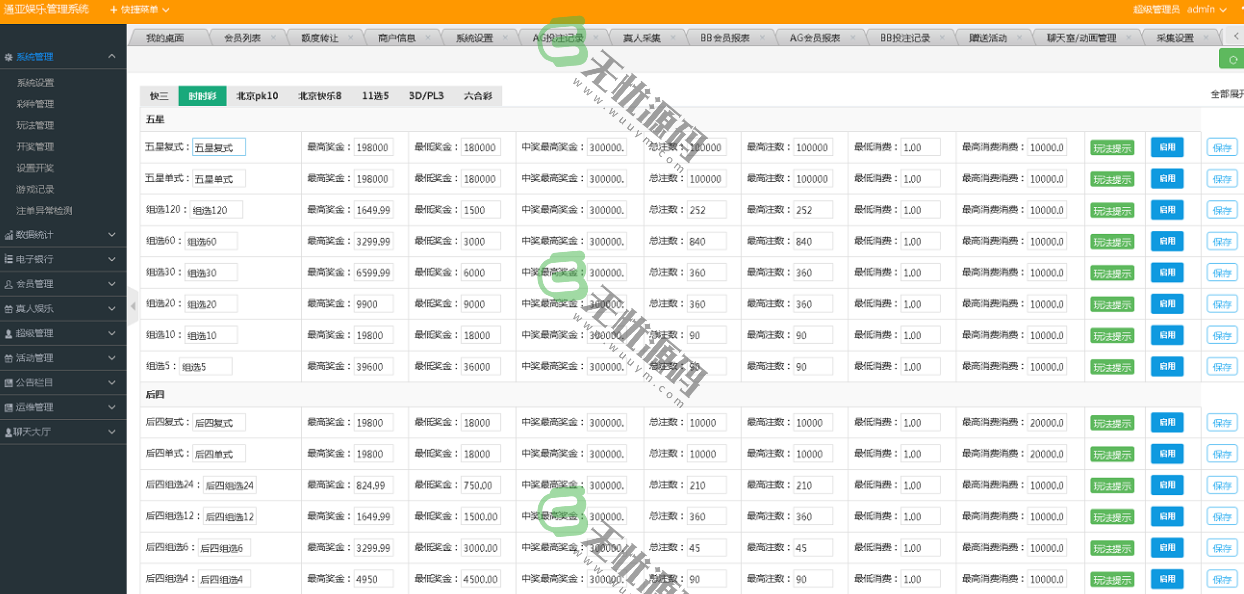The height and width of the screenshot is (594, 1244).
Task: Toggle the 启用 button for 后四复式
Action: (x=1166, y=423)
